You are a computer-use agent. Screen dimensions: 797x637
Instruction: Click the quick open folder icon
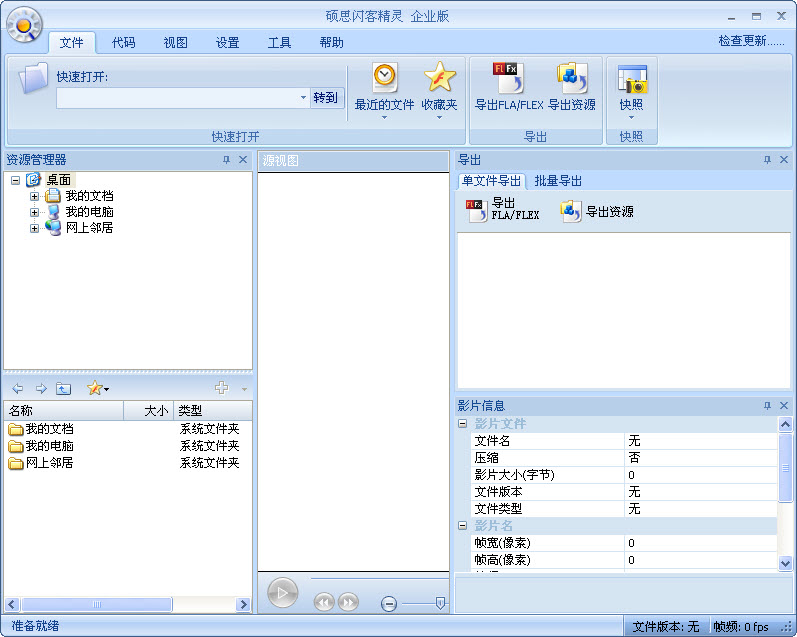pos(34,78)
